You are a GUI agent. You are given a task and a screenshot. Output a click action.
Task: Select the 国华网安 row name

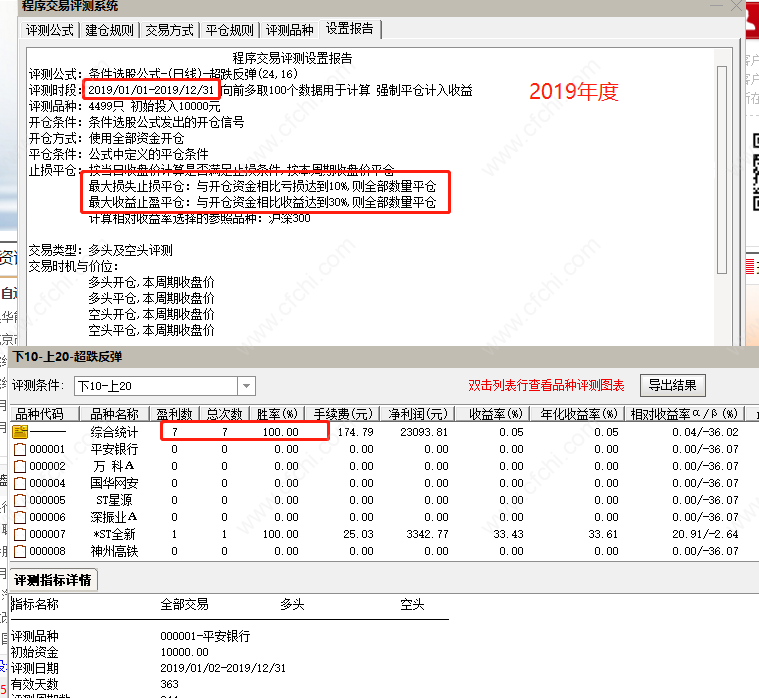[x=114, y=483]
